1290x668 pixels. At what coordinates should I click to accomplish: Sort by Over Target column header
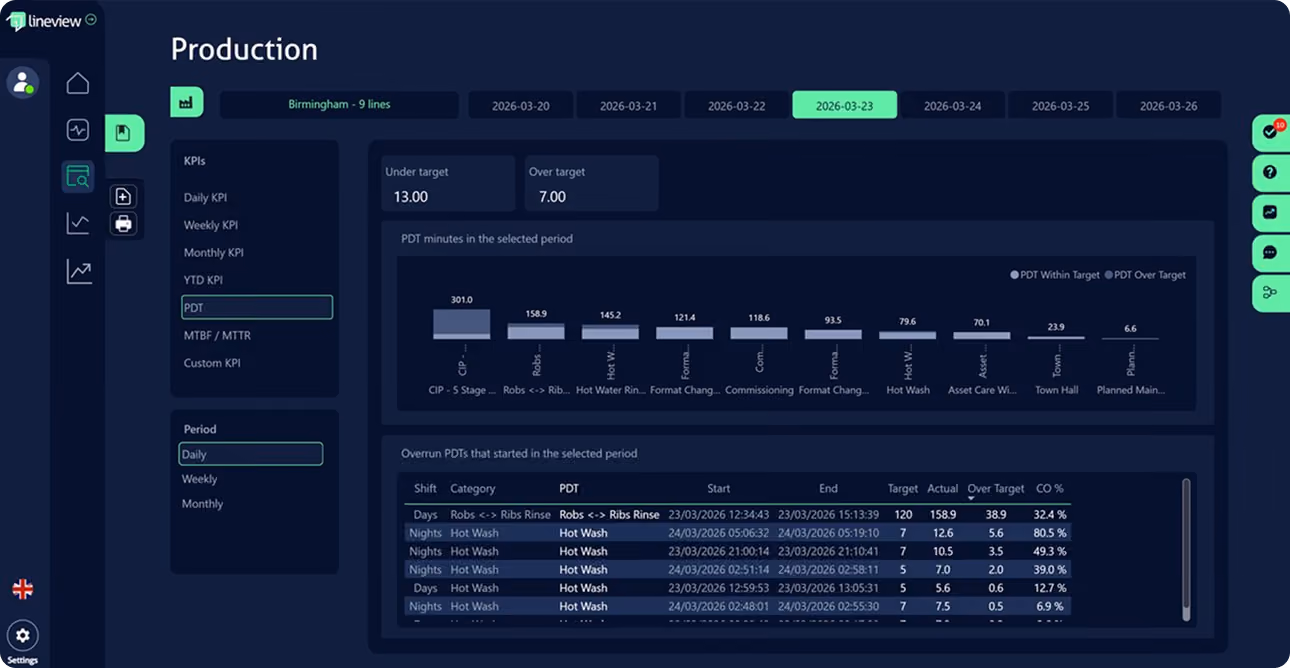tap(996, 489)
